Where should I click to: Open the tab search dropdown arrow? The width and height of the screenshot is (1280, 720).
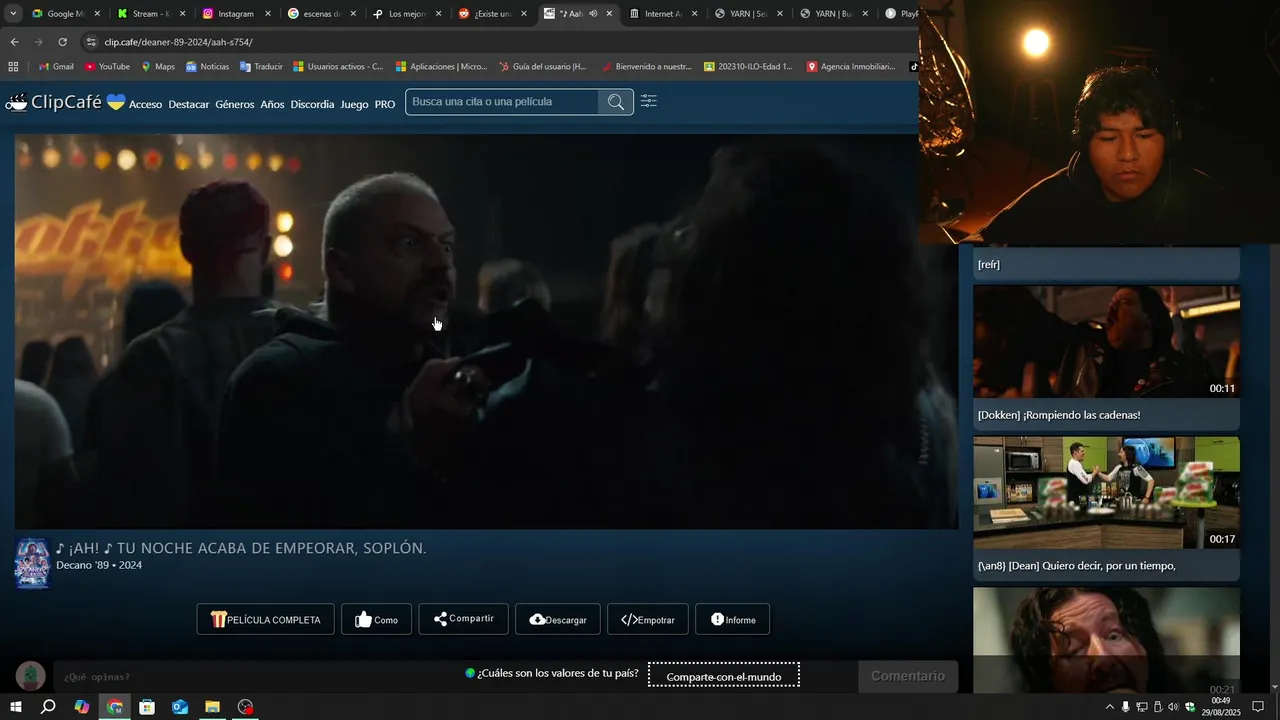(x=13, y=14)
